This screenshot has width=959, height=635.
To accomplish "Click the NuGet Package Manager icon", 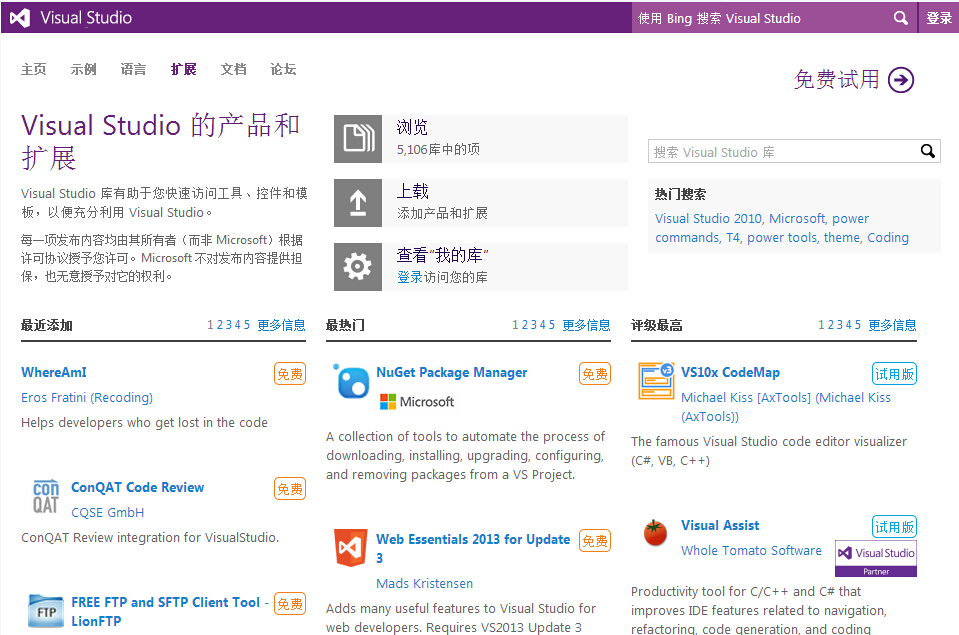I will [x=351, y=381].
